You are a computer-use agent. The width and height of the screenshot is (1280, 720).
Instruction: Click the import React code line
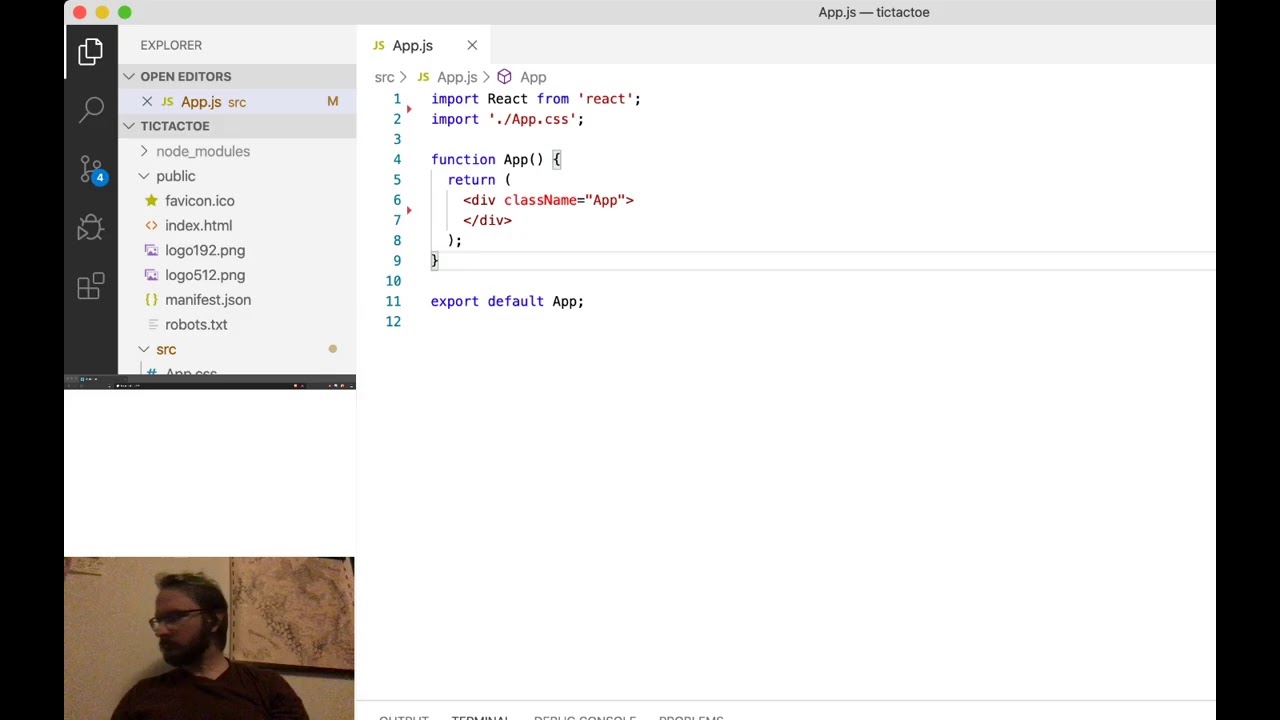[536, 99]
